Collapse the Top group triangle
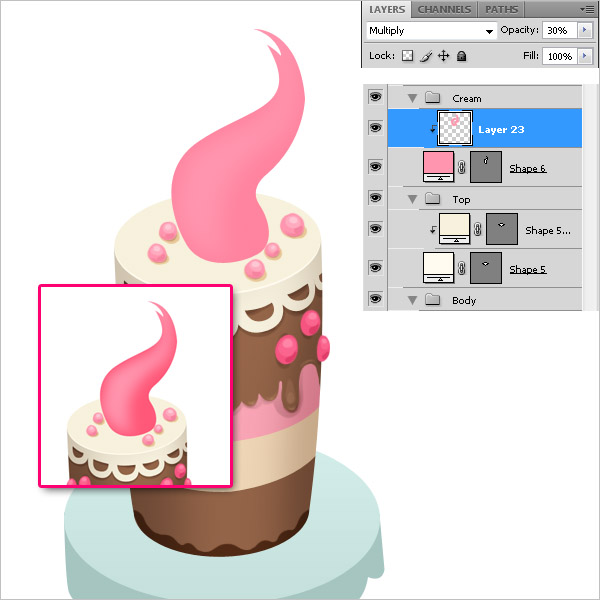 [x=412, y=199]
